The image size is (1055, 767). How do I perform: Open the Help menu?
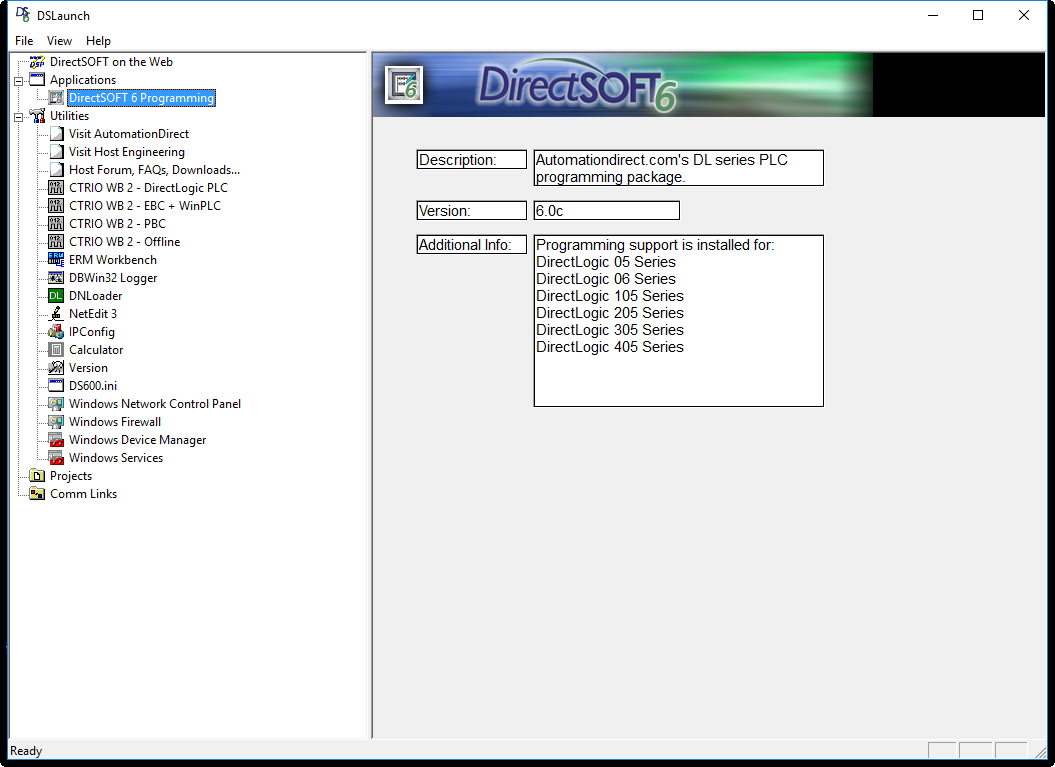coord(98,41)
